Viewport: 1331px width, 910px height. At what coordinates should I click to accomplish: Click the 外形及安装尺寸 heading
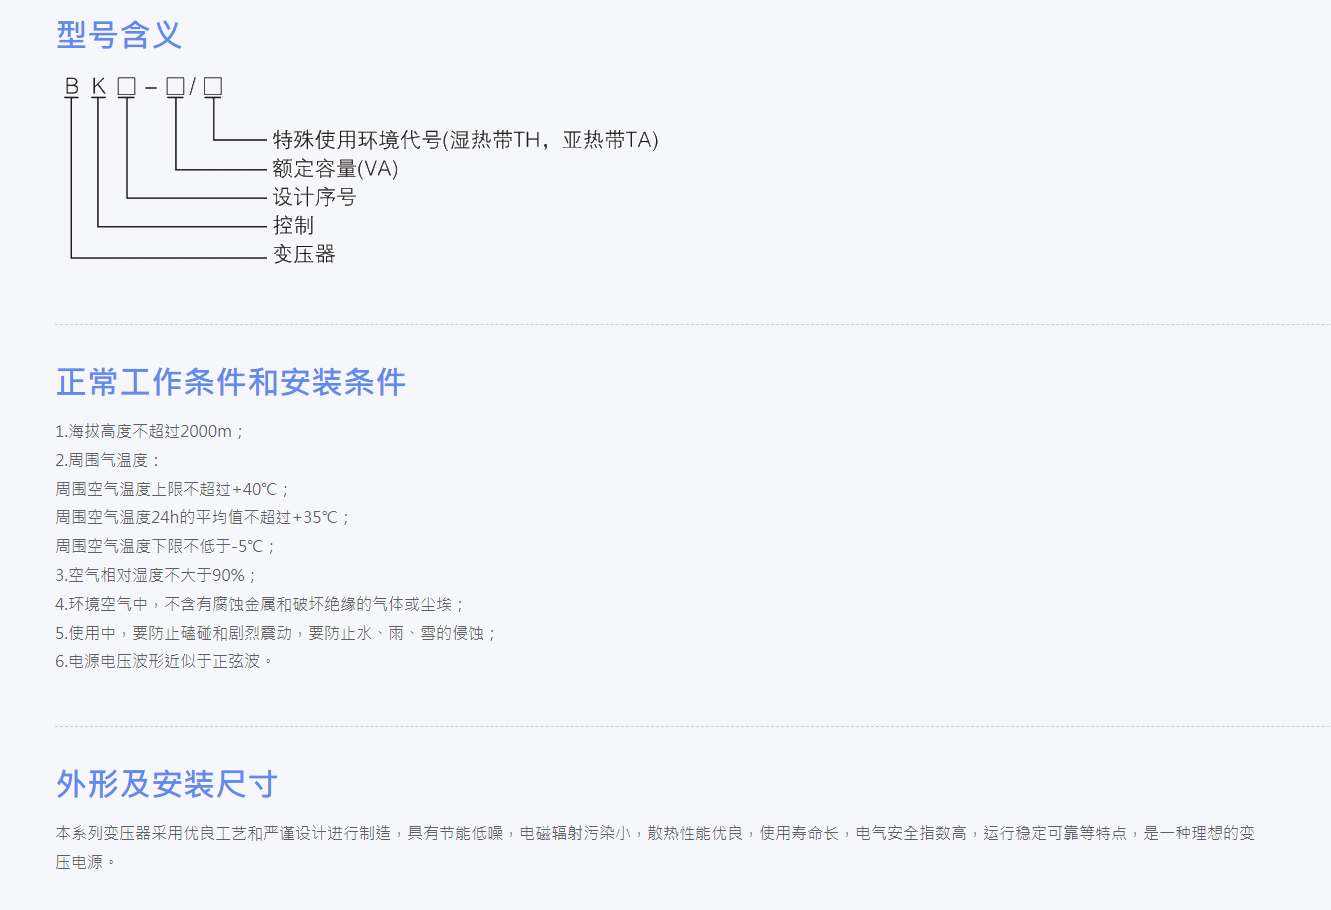[x=167, y=784]
